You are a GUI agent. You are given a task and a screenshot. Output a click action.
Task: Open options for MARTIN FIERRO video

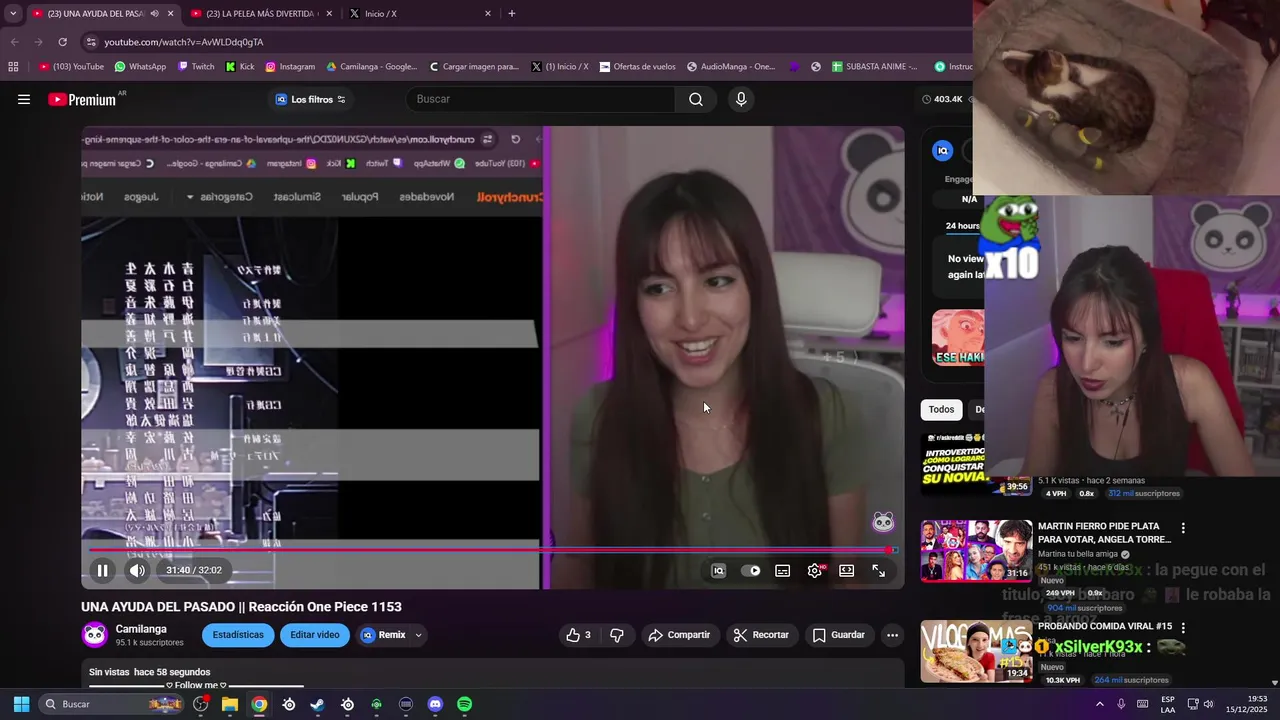pos(1183,528)
